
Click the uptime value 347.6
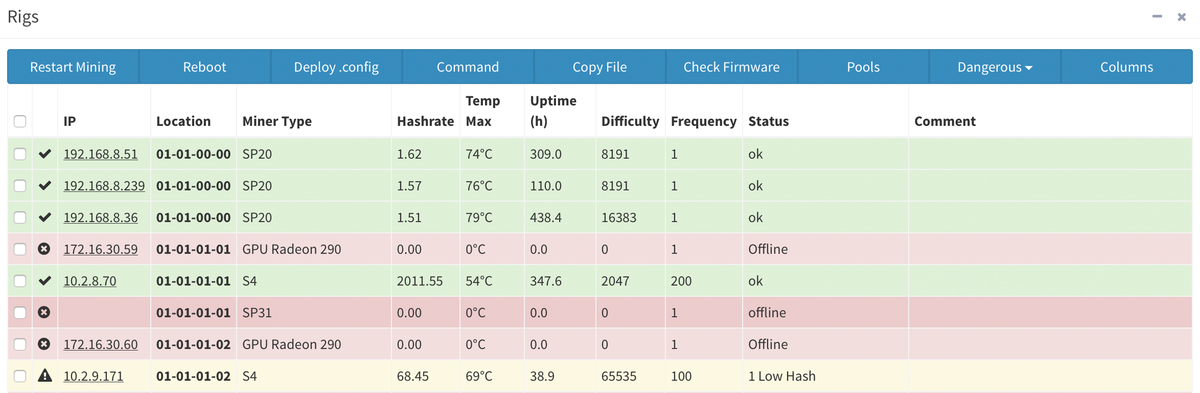coord(545,281)
